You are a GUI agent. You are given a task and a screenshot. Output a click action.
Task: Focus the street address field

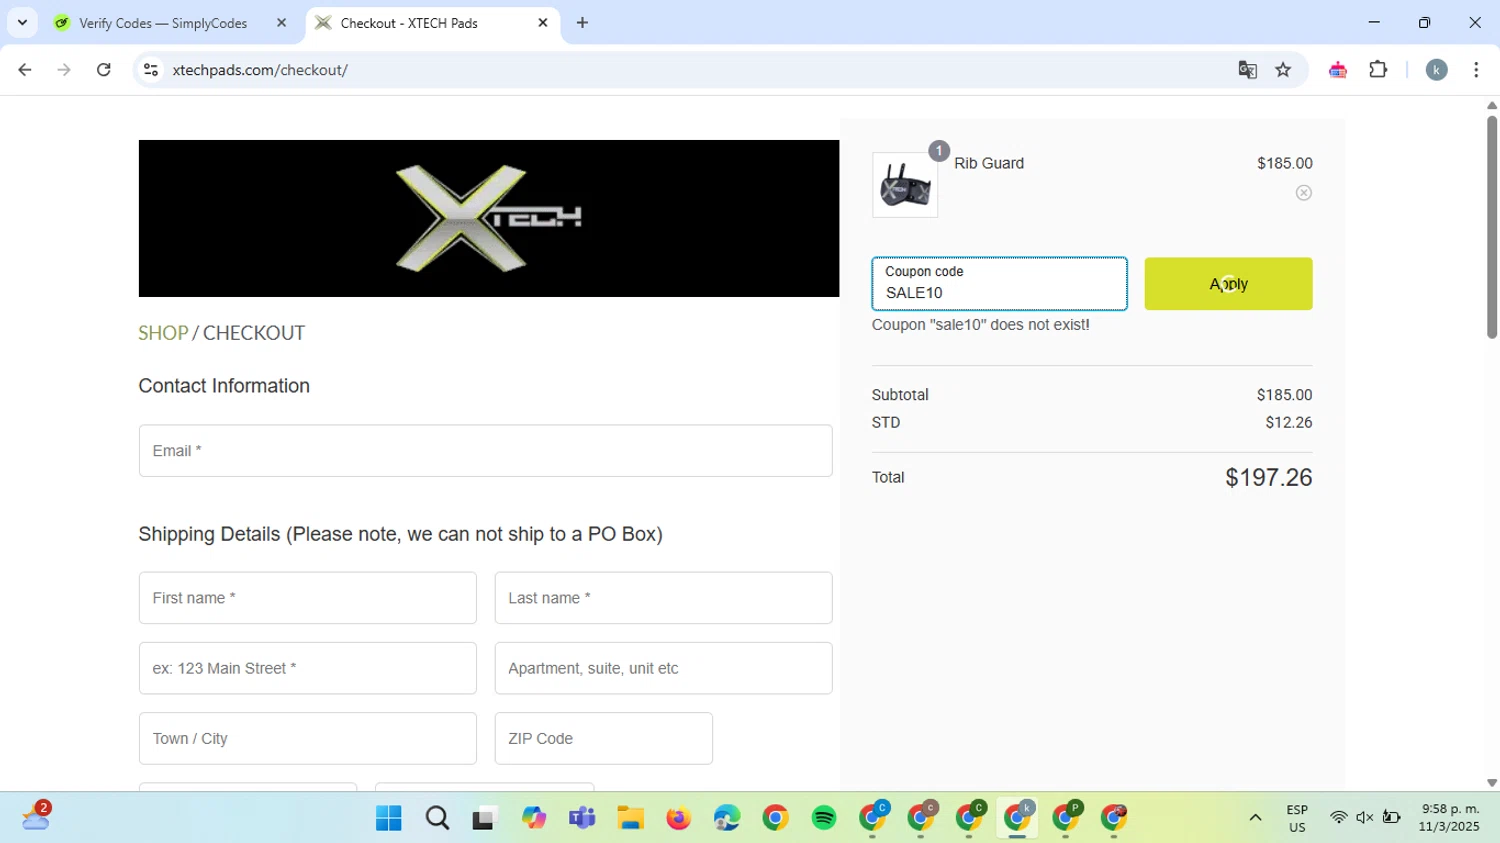pos(307,668)
